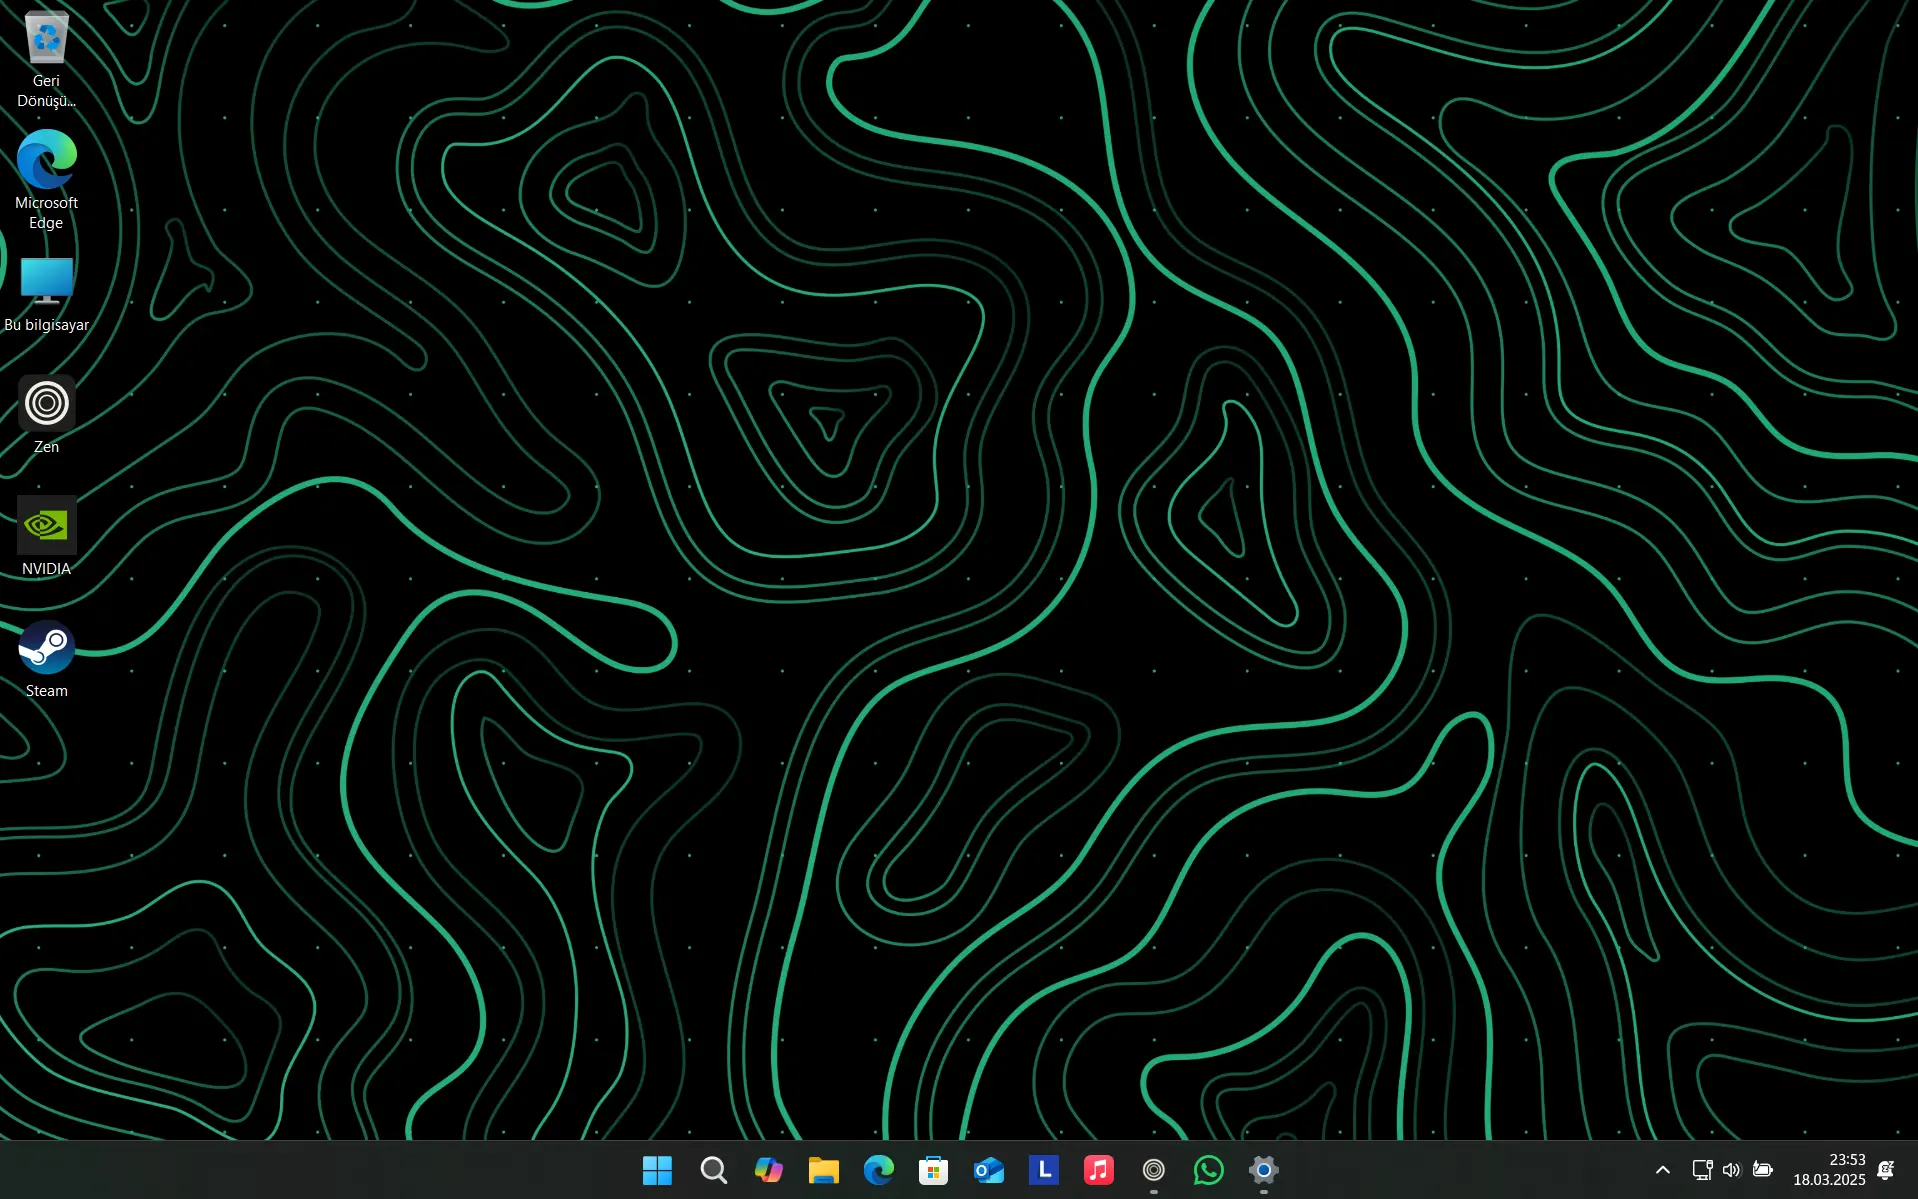The width and height of the screenshot is (1918, 1199).
Task: Check battery status in system tray
Action: (x=1763, y=1169)
